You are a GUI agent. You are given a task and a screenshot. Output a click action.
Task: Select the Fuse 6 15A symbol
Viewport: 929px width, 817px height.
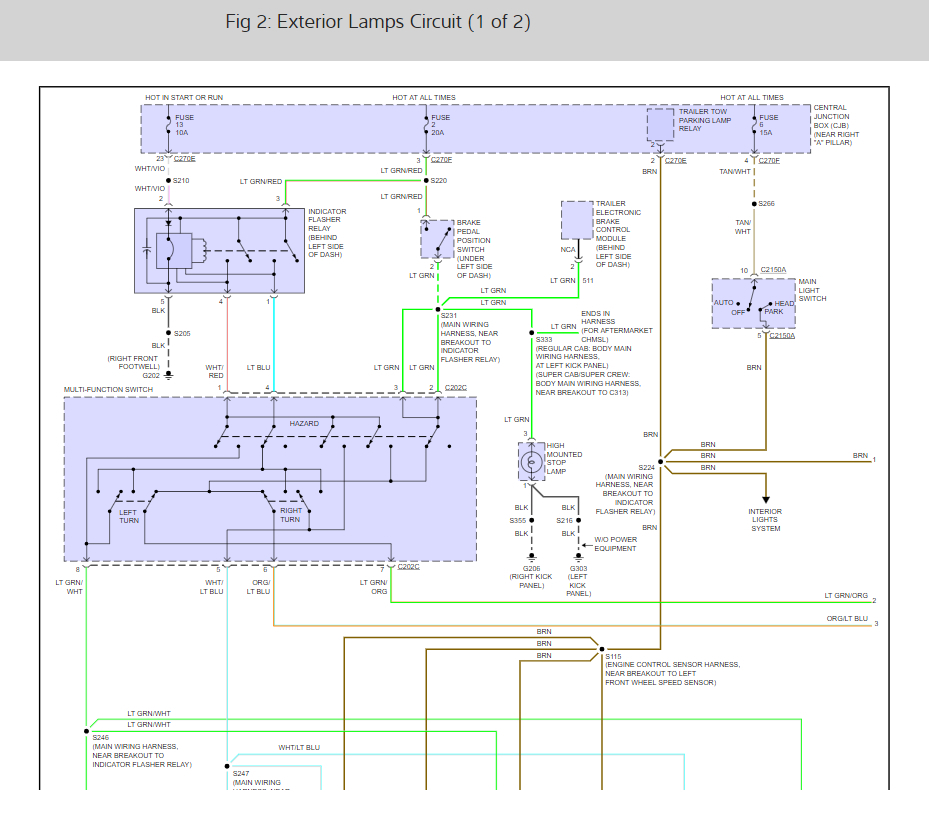754,125
